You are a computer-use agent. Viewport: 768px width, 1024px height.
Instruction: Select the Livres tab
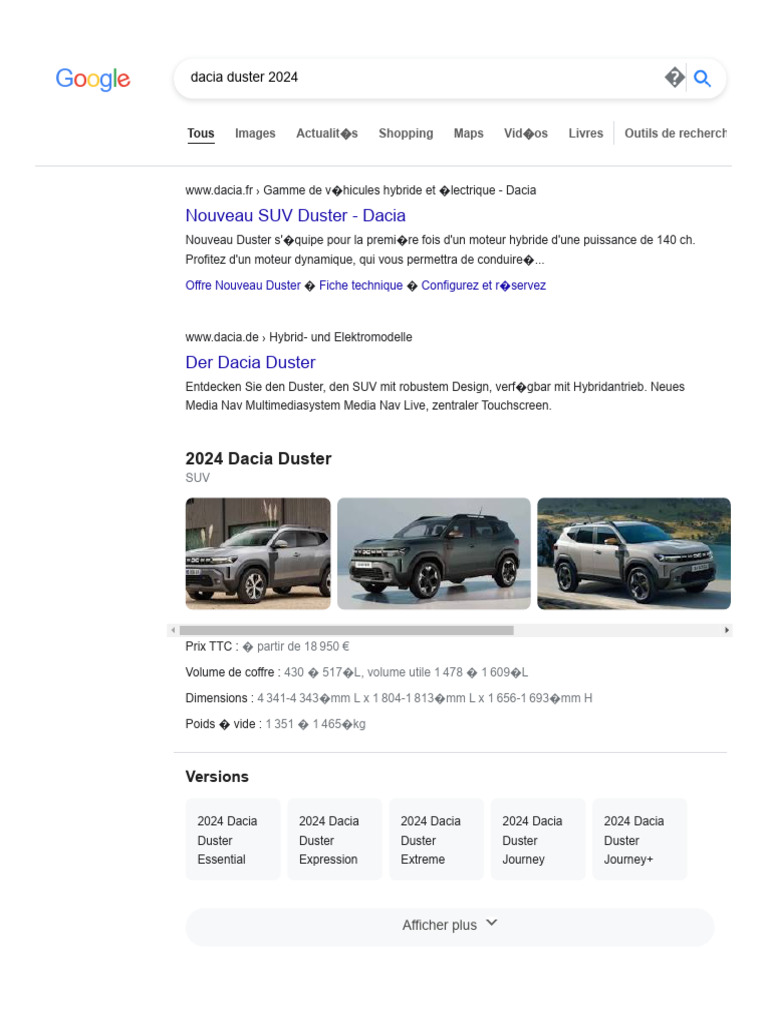tap(585, 133)
